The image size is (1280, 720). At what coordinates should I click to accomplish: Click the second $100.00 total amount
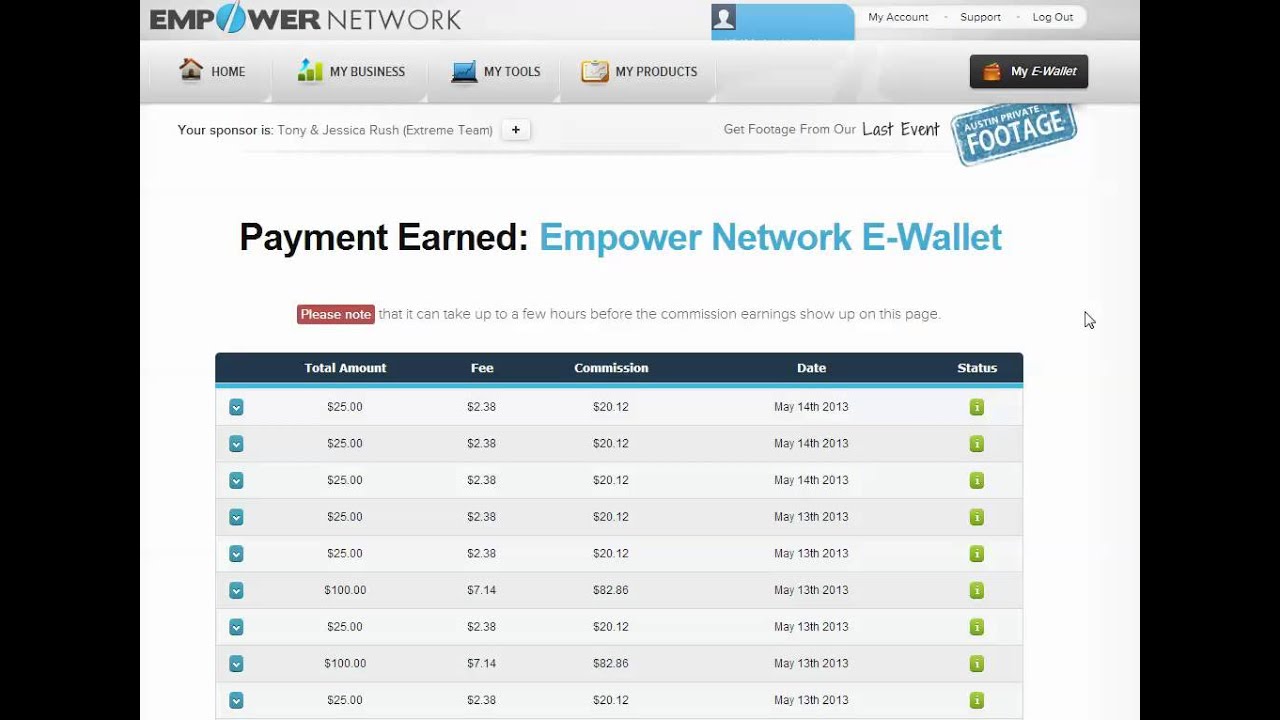click(345, 663)
